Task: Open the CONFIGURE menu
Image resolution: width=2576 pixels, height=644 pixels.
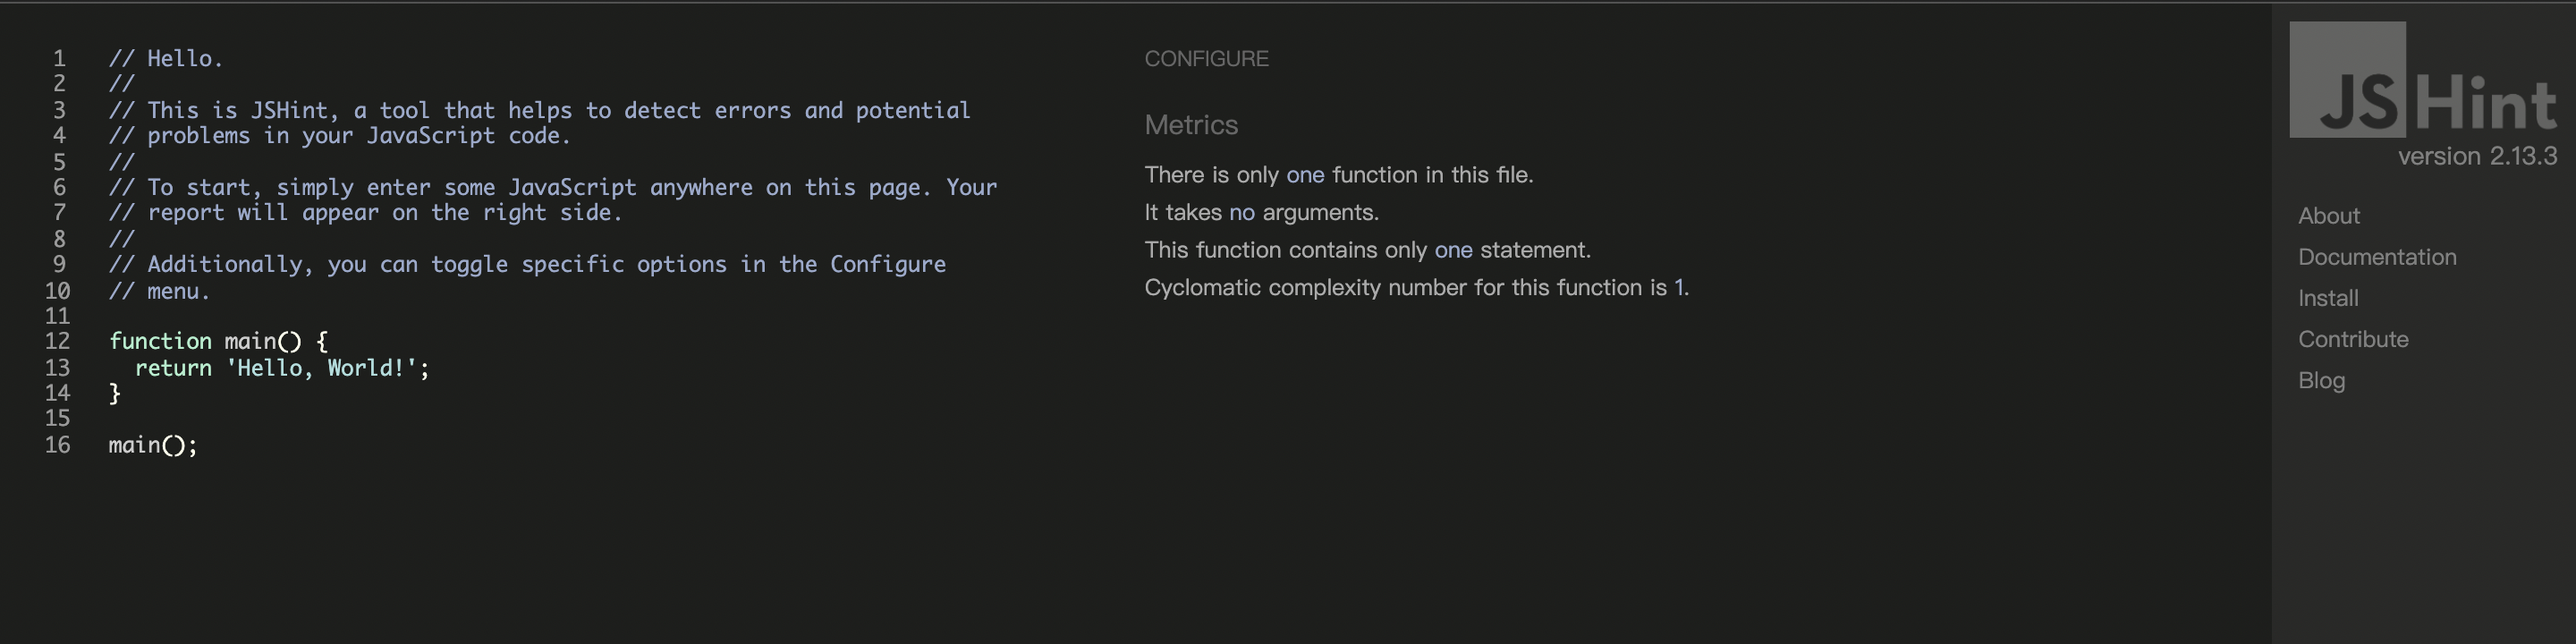Action: [x=1206, y=59]
